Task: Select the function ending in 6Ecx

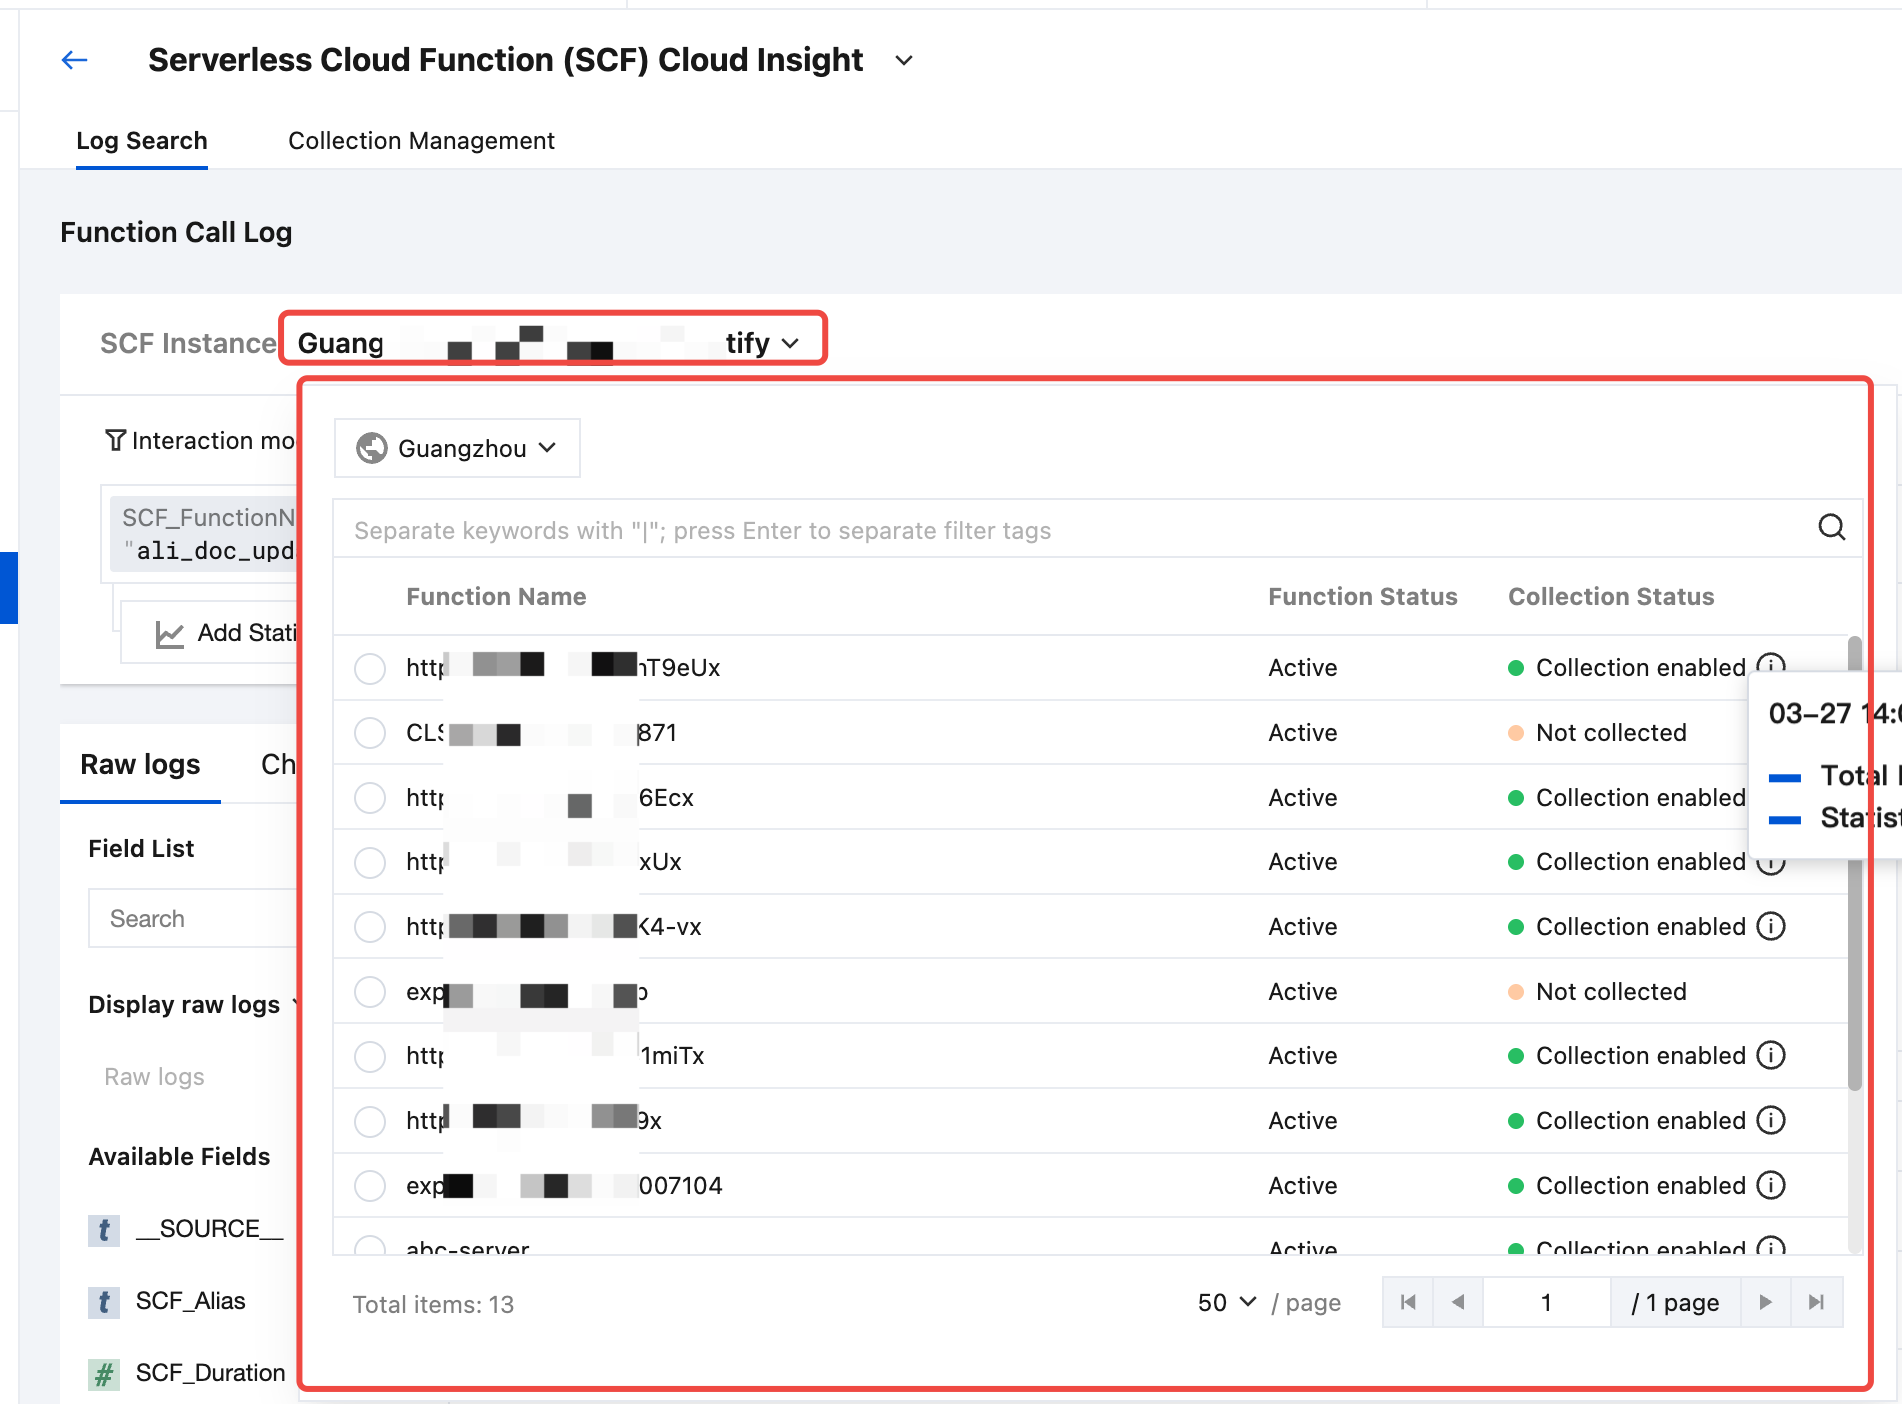Action: pos(370,798)
